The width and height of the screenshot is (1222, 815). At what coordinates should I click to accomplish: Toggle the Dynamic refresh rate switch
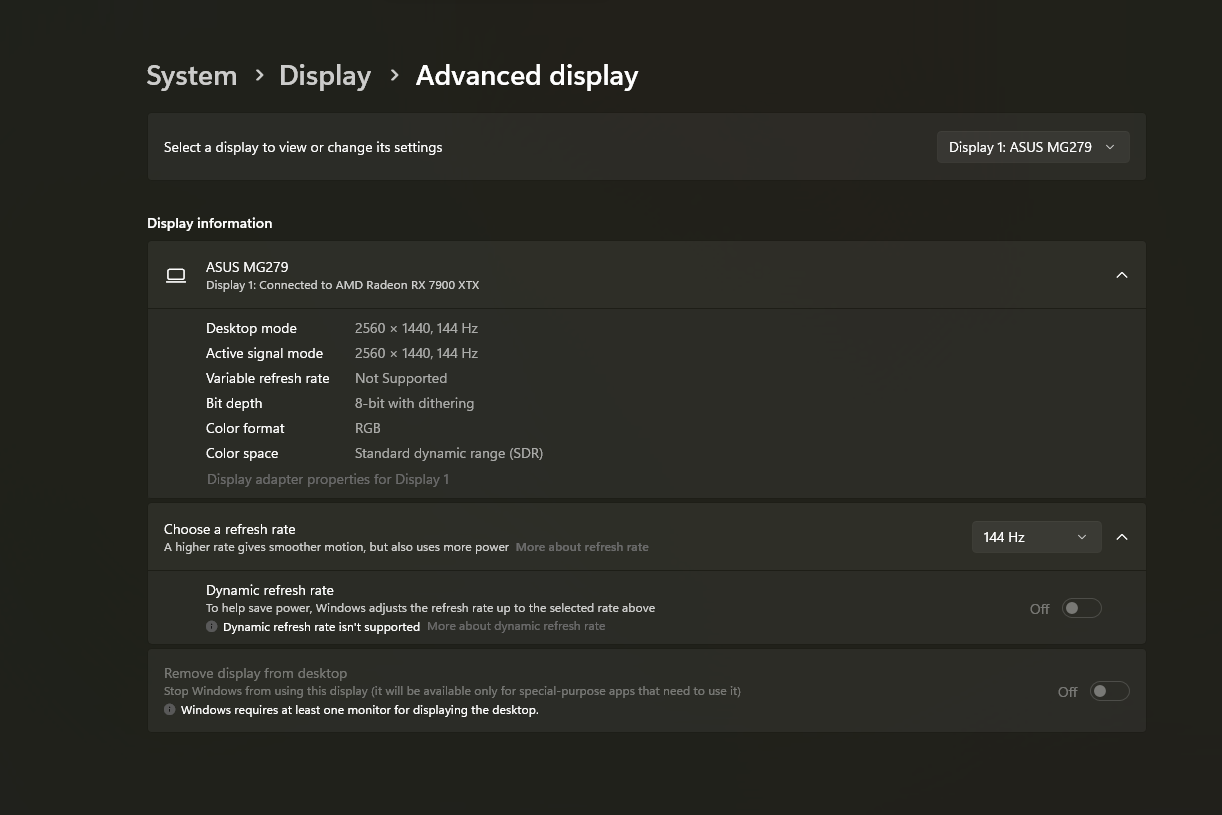(1081, 608)
